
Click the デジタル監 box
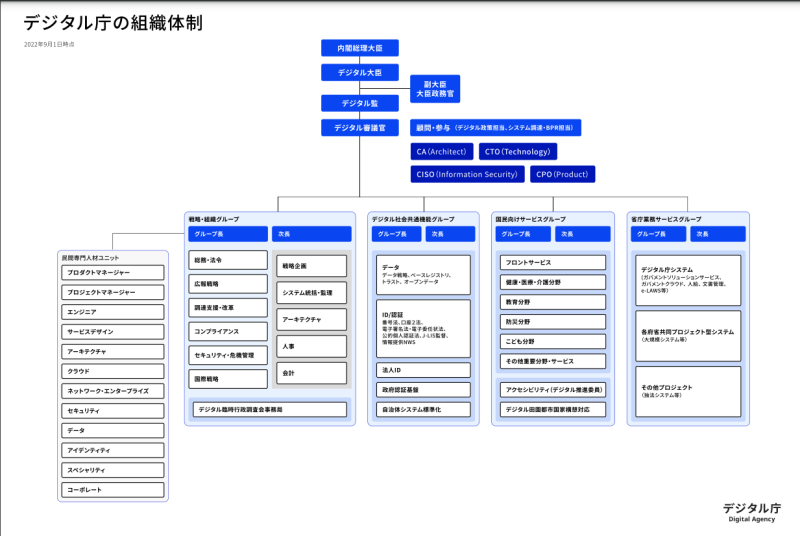(x=360, y=103)
